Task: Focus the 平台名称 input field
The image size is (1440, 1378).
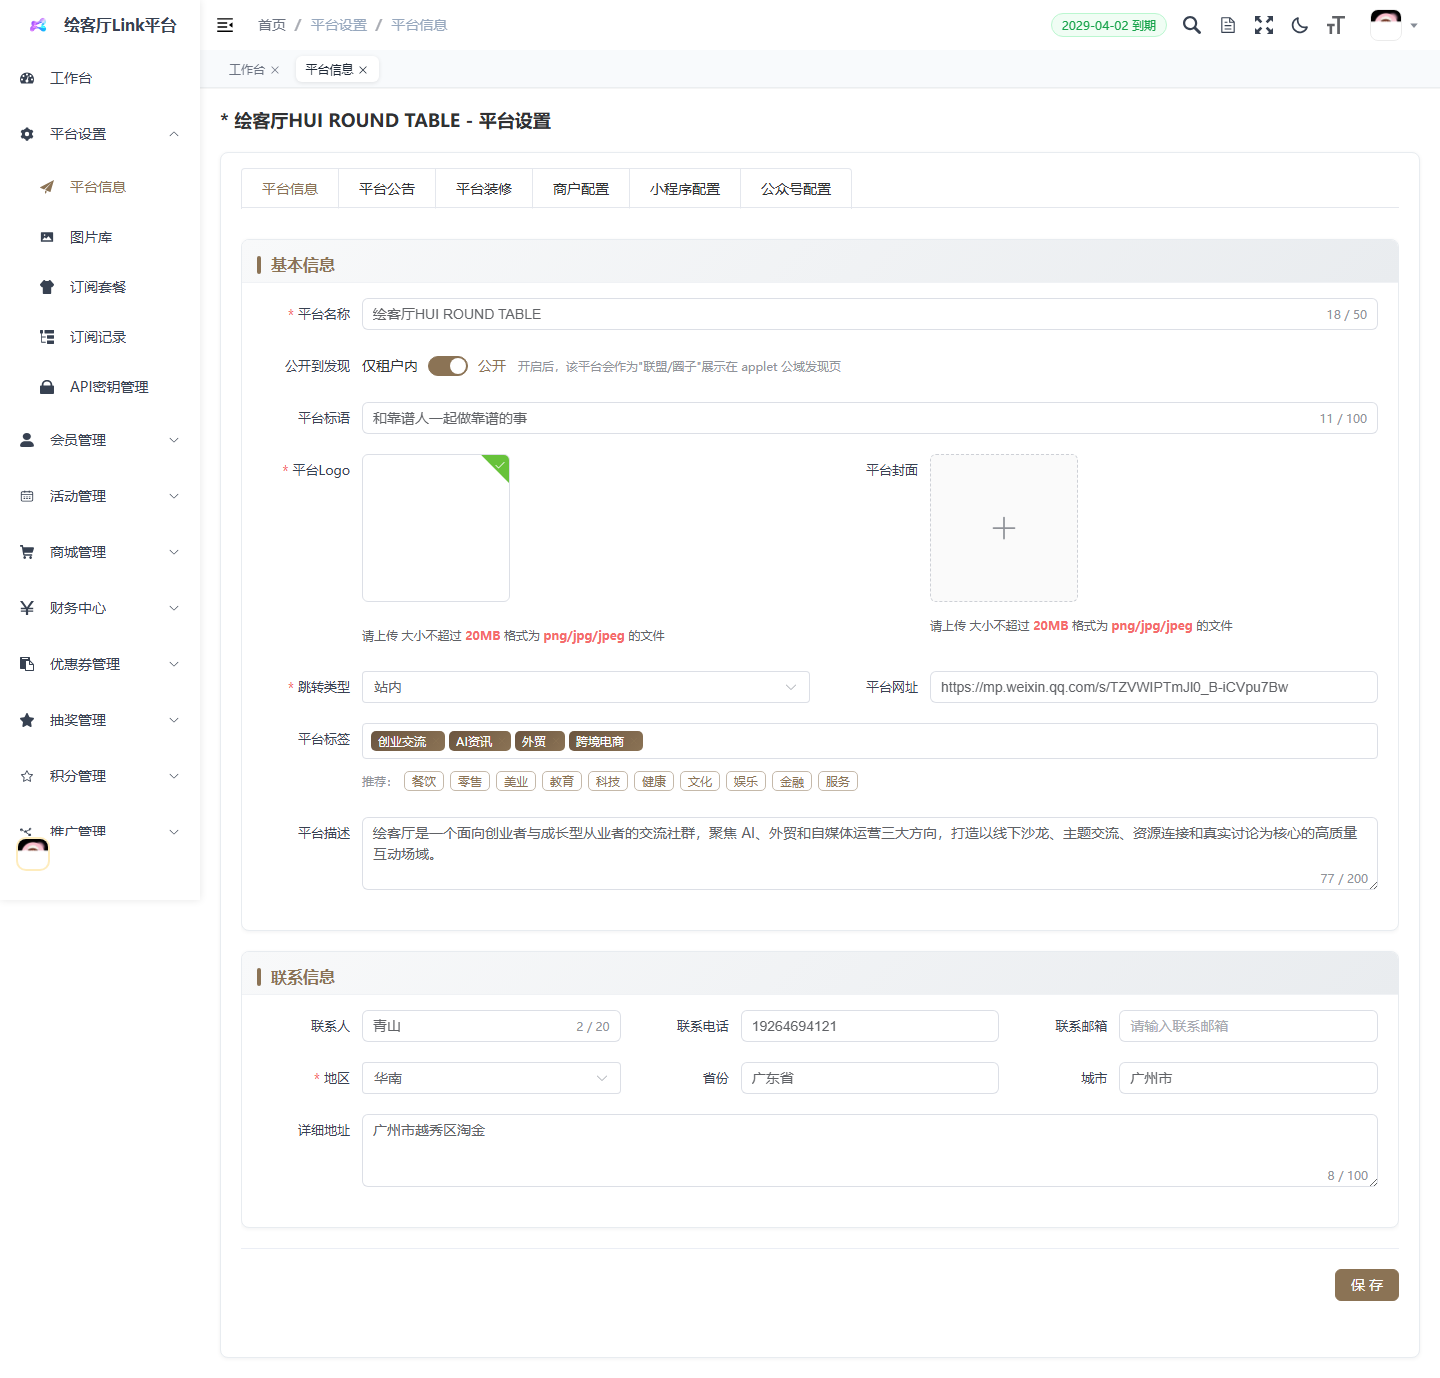Action: [x=870, y=314]
